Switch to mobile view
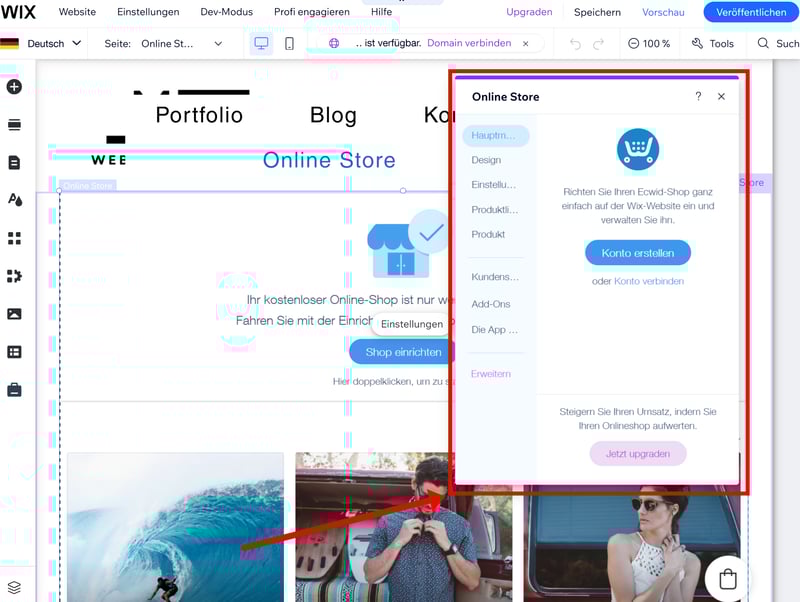Viewport: 800px width, 602px height. (x=290, y=44)
